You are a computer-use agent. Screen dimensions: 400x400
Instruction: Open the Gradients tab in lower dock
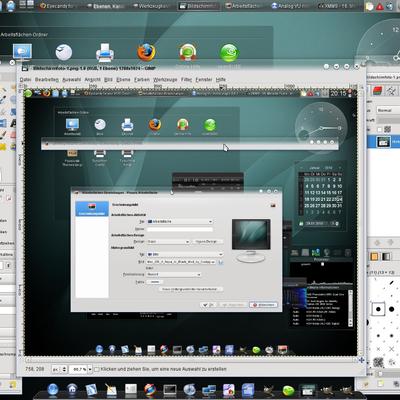coord(386,256)
